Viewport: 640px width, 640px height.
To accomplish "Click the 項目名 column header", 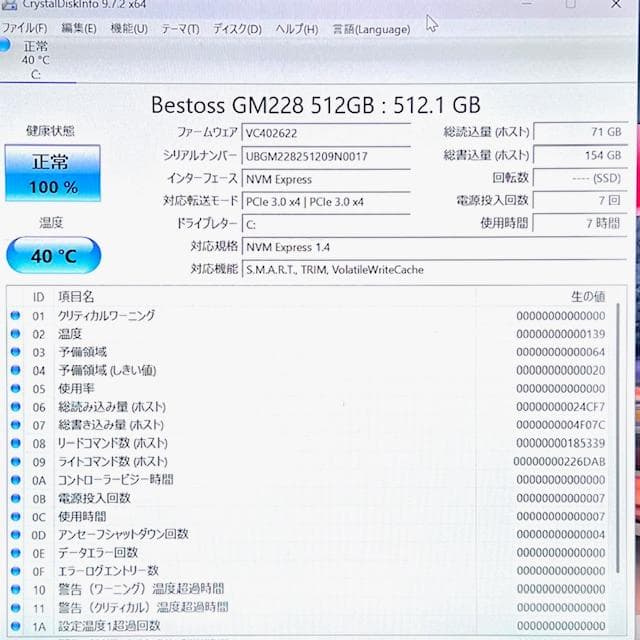I will (76, 296).
